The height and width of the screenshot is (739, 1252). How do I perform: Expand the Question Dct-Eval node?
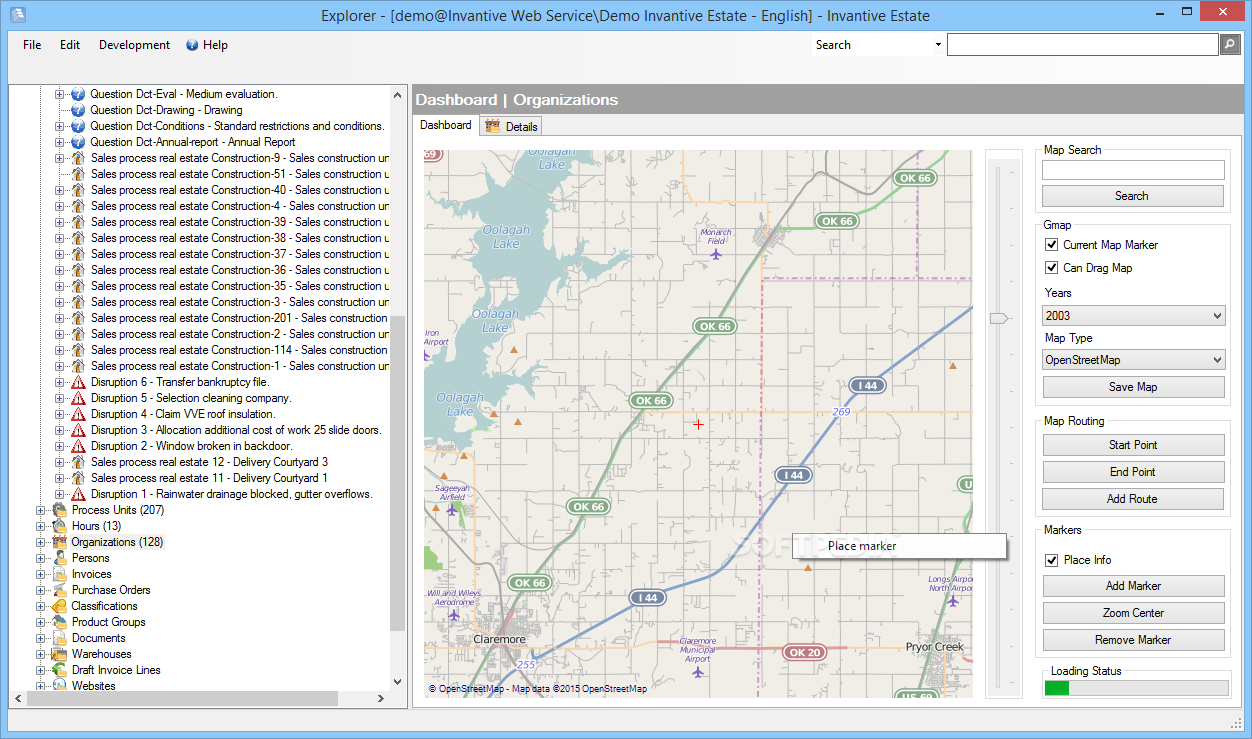[x=59, y=94]
